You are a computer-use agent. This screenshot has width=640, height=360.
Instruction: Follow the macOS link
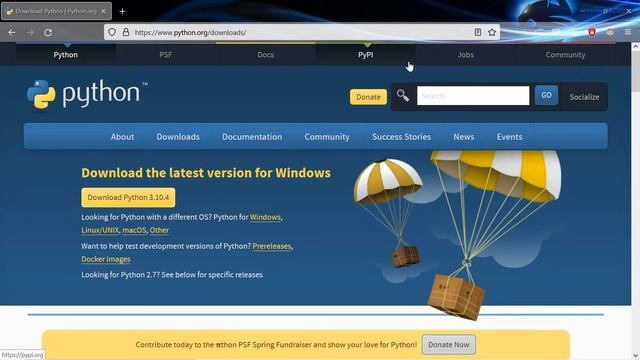coord(134,230)
